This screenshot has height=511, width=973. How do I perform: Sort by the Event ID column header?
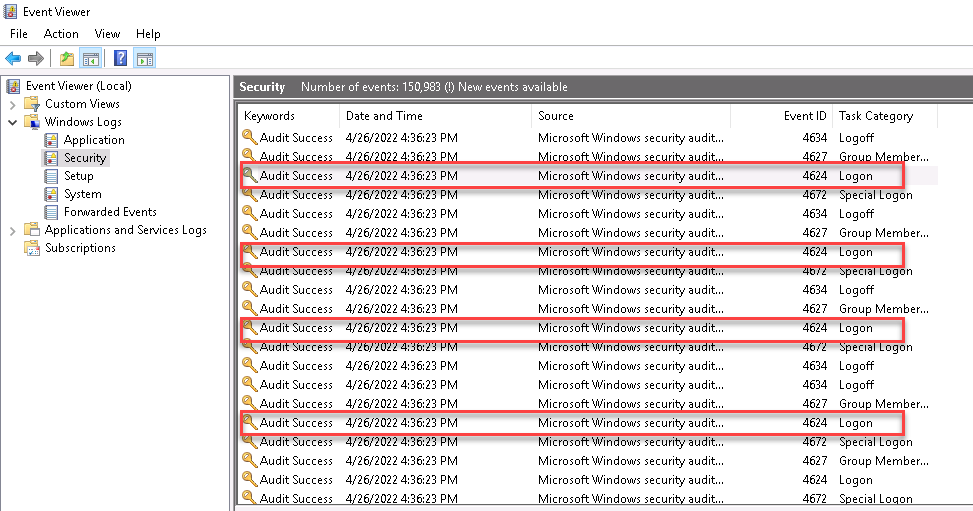click(781, 116)
